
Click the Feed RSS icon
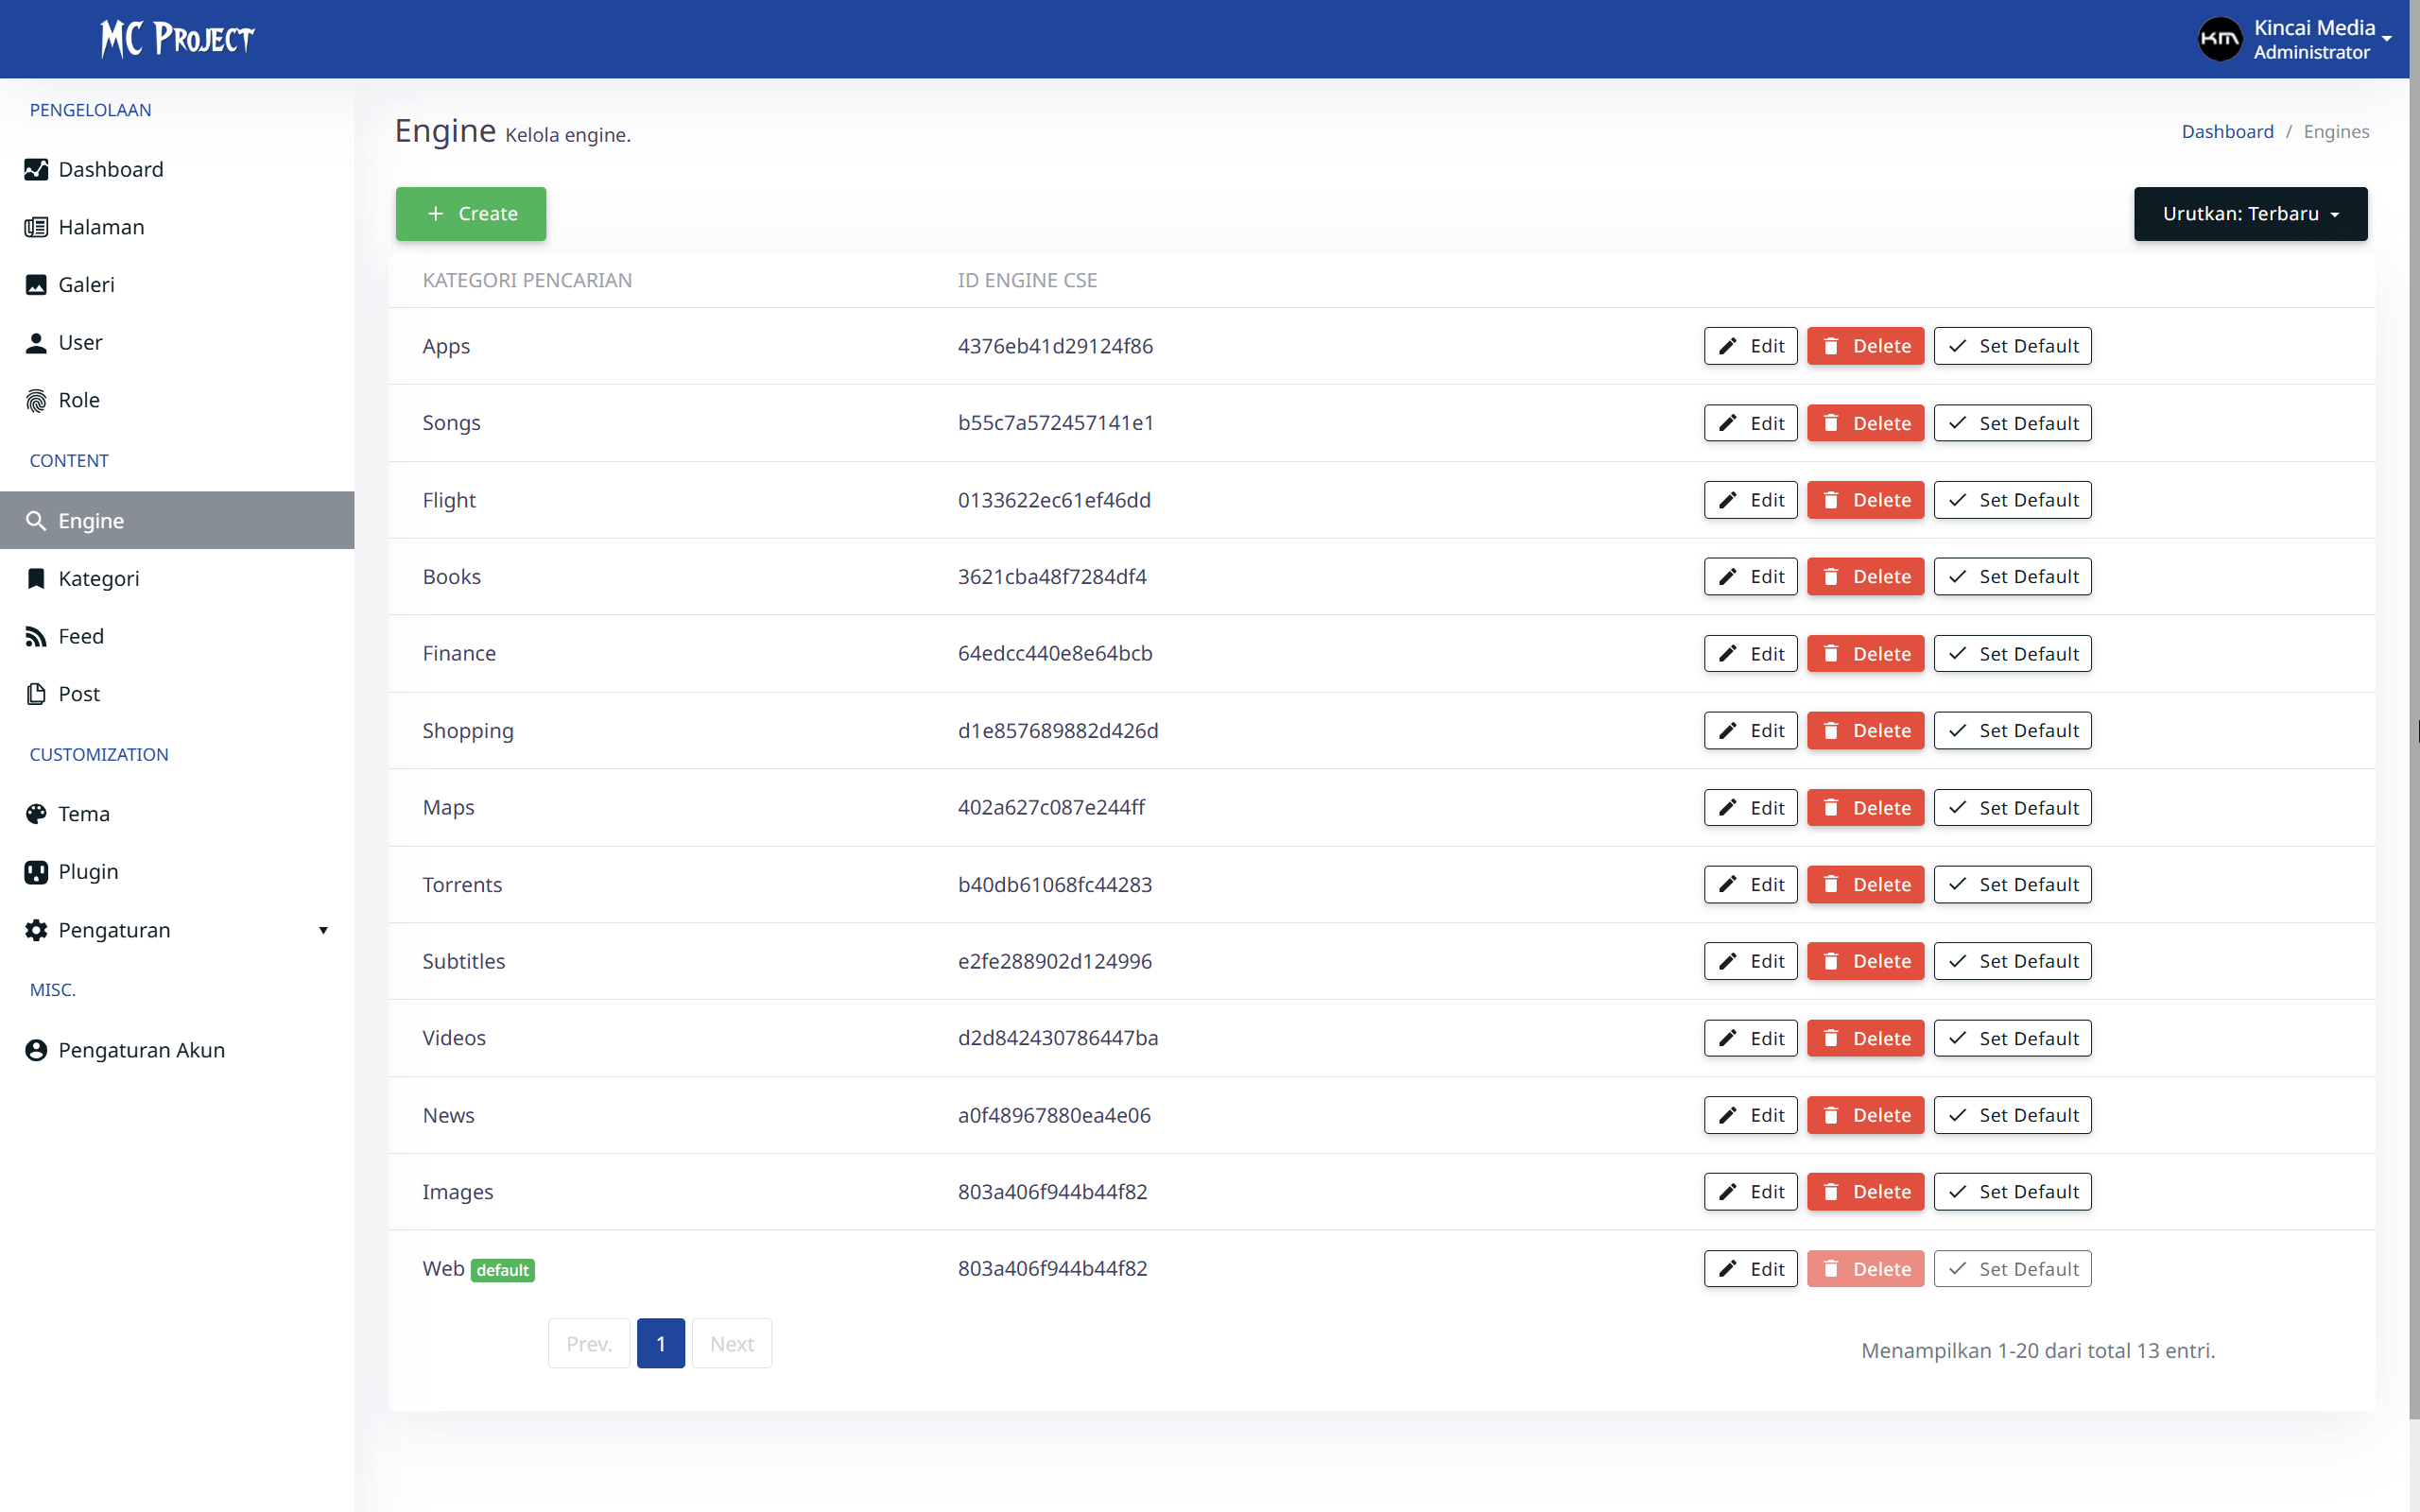(37, 636)
